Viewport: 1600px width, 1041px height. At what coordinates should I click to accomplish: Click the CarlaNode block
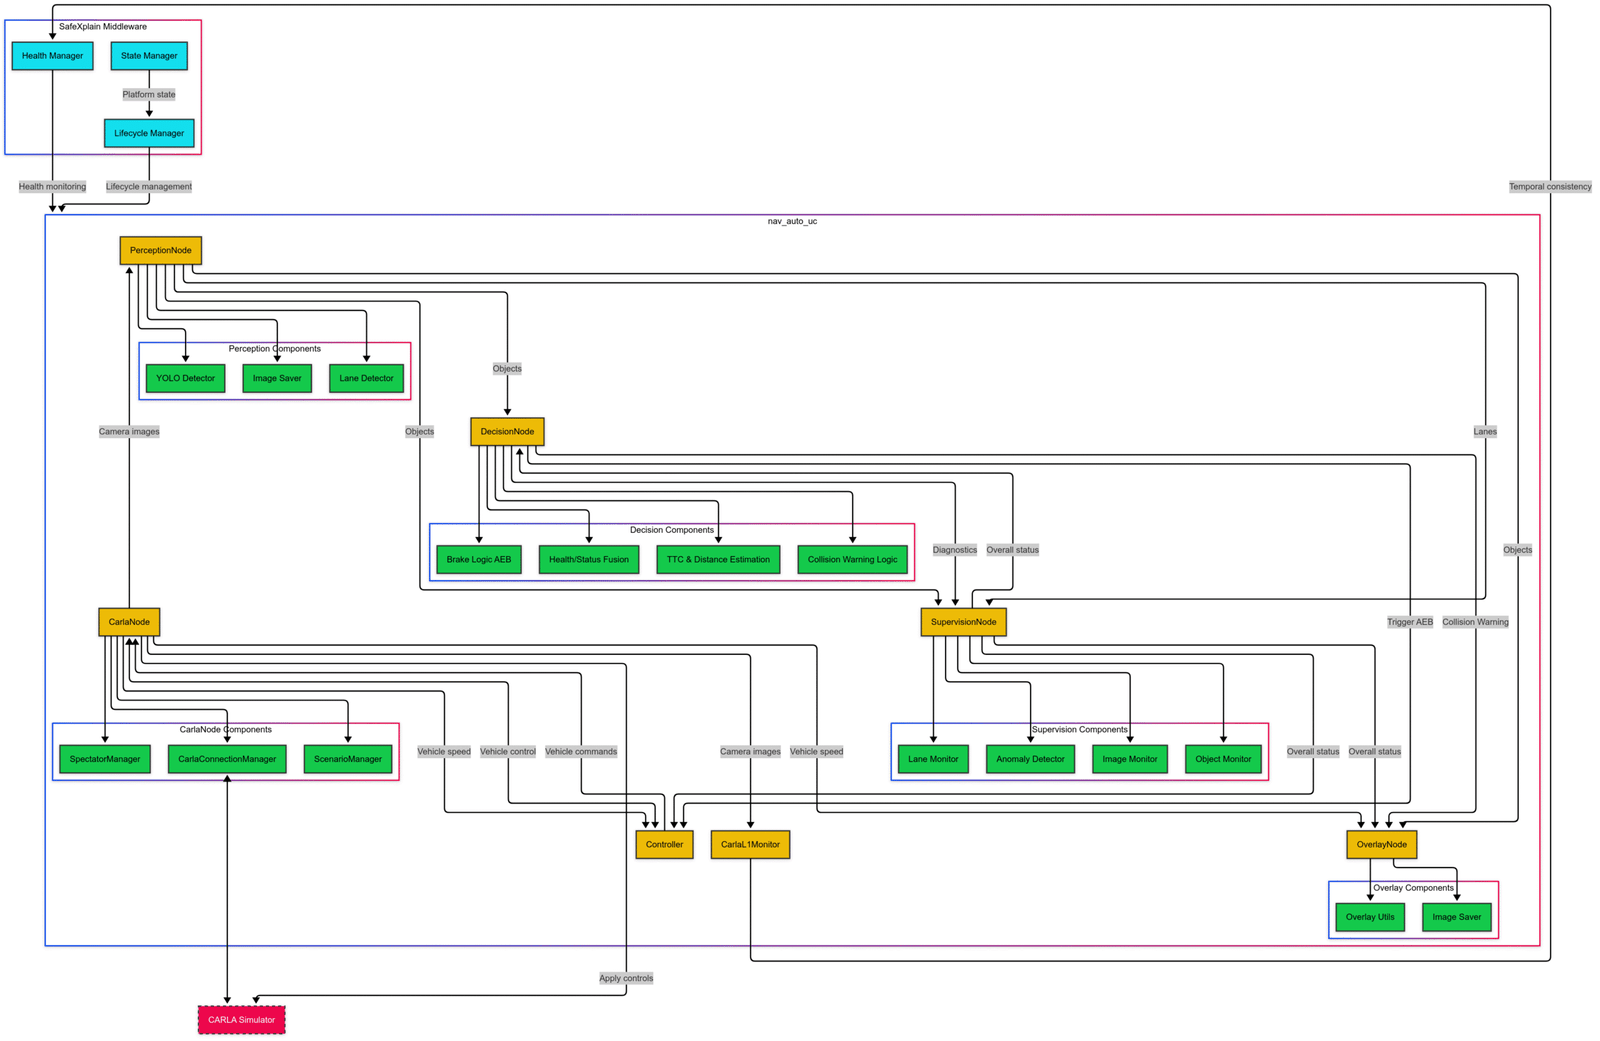(x=129, y=622)
